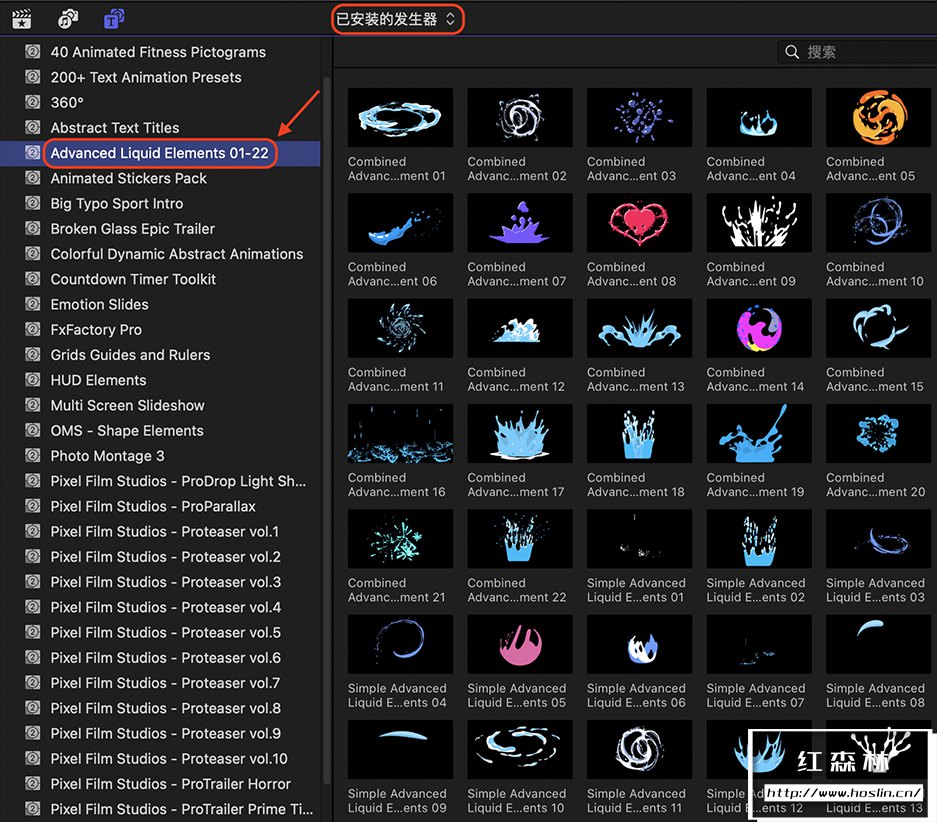The height and width of the screenshot is (822, 937).
Task: Click icon beside Photo Montage 3
Action: pyautogui.click(x=33, y=455)
